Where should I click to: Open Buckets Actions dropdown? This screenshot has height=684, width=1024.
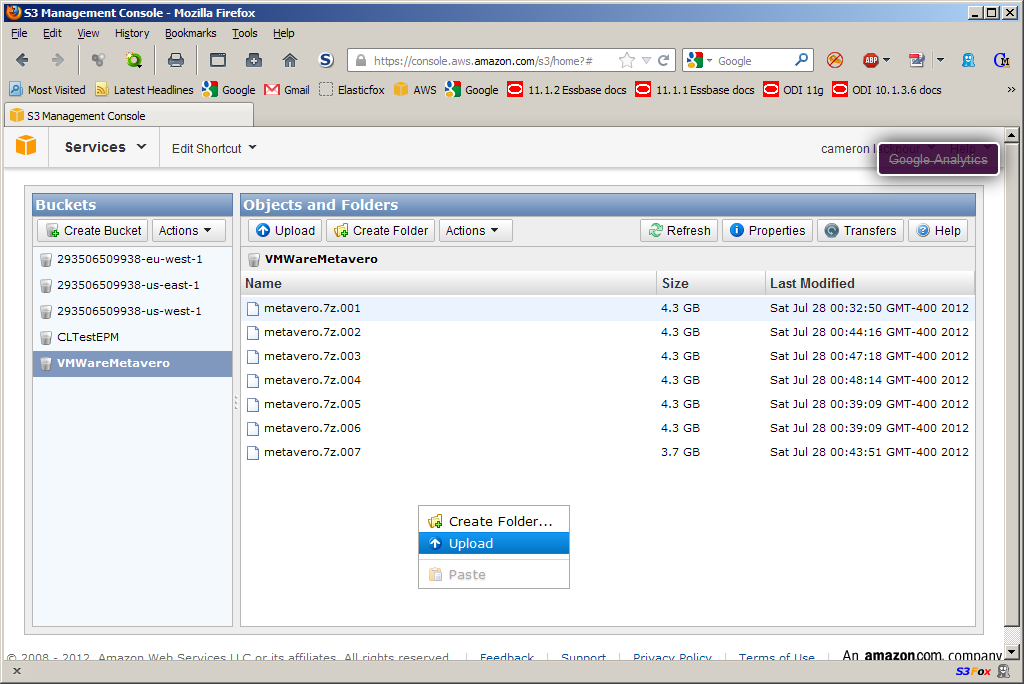pos(188,231)
